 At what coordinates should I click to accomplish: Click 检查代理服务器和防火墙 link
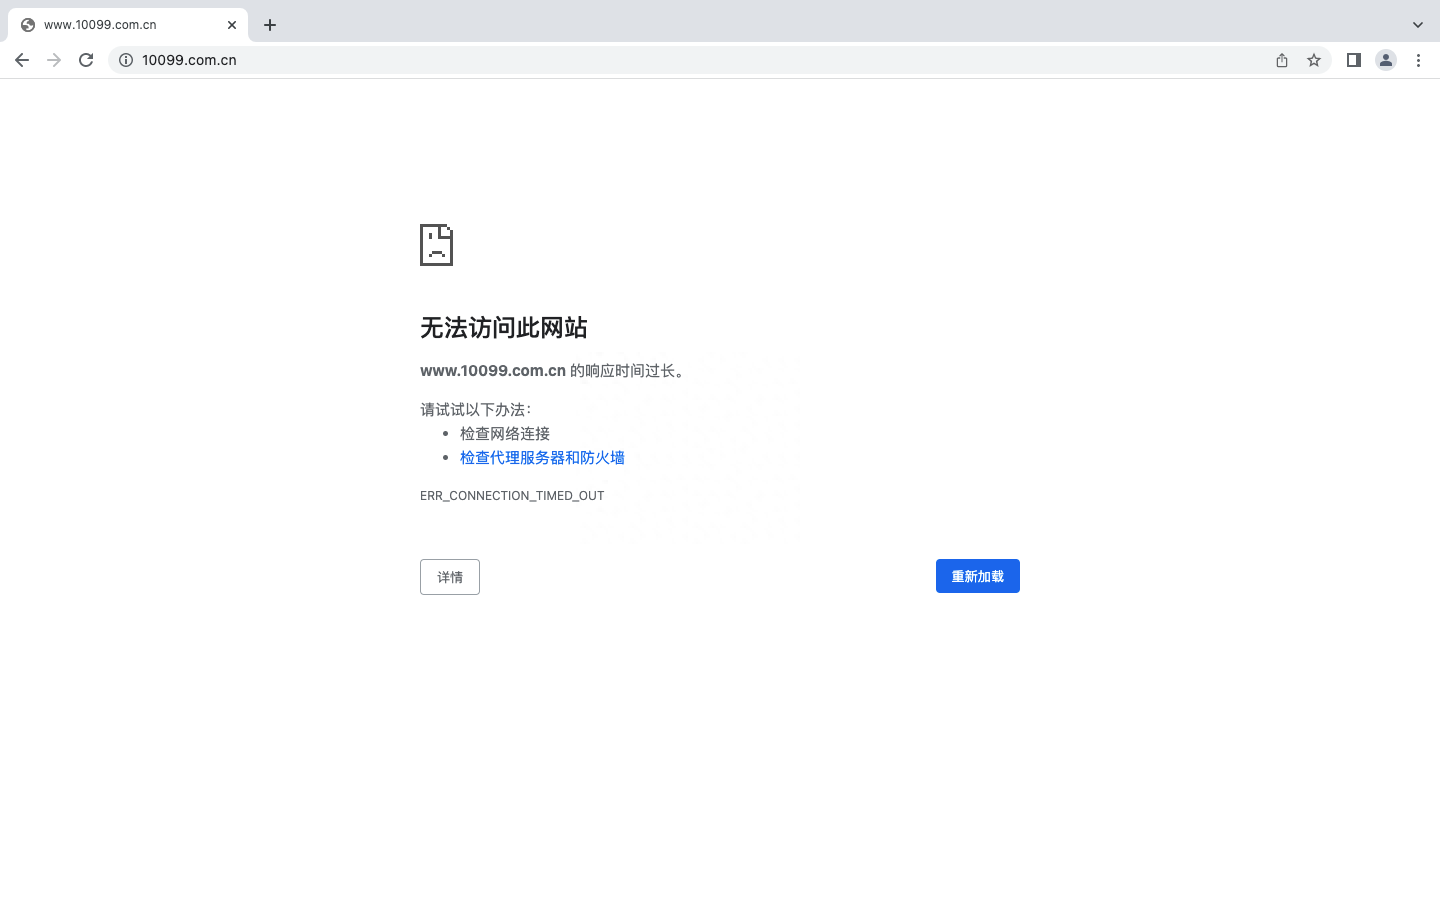542,457
